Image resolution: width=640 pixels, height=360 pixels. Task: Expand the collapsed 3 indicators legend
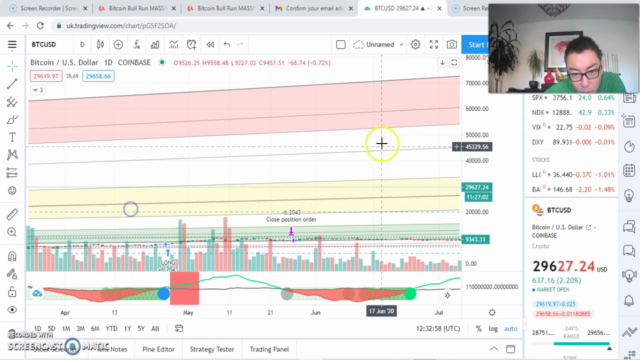click(x=38, y=90)
